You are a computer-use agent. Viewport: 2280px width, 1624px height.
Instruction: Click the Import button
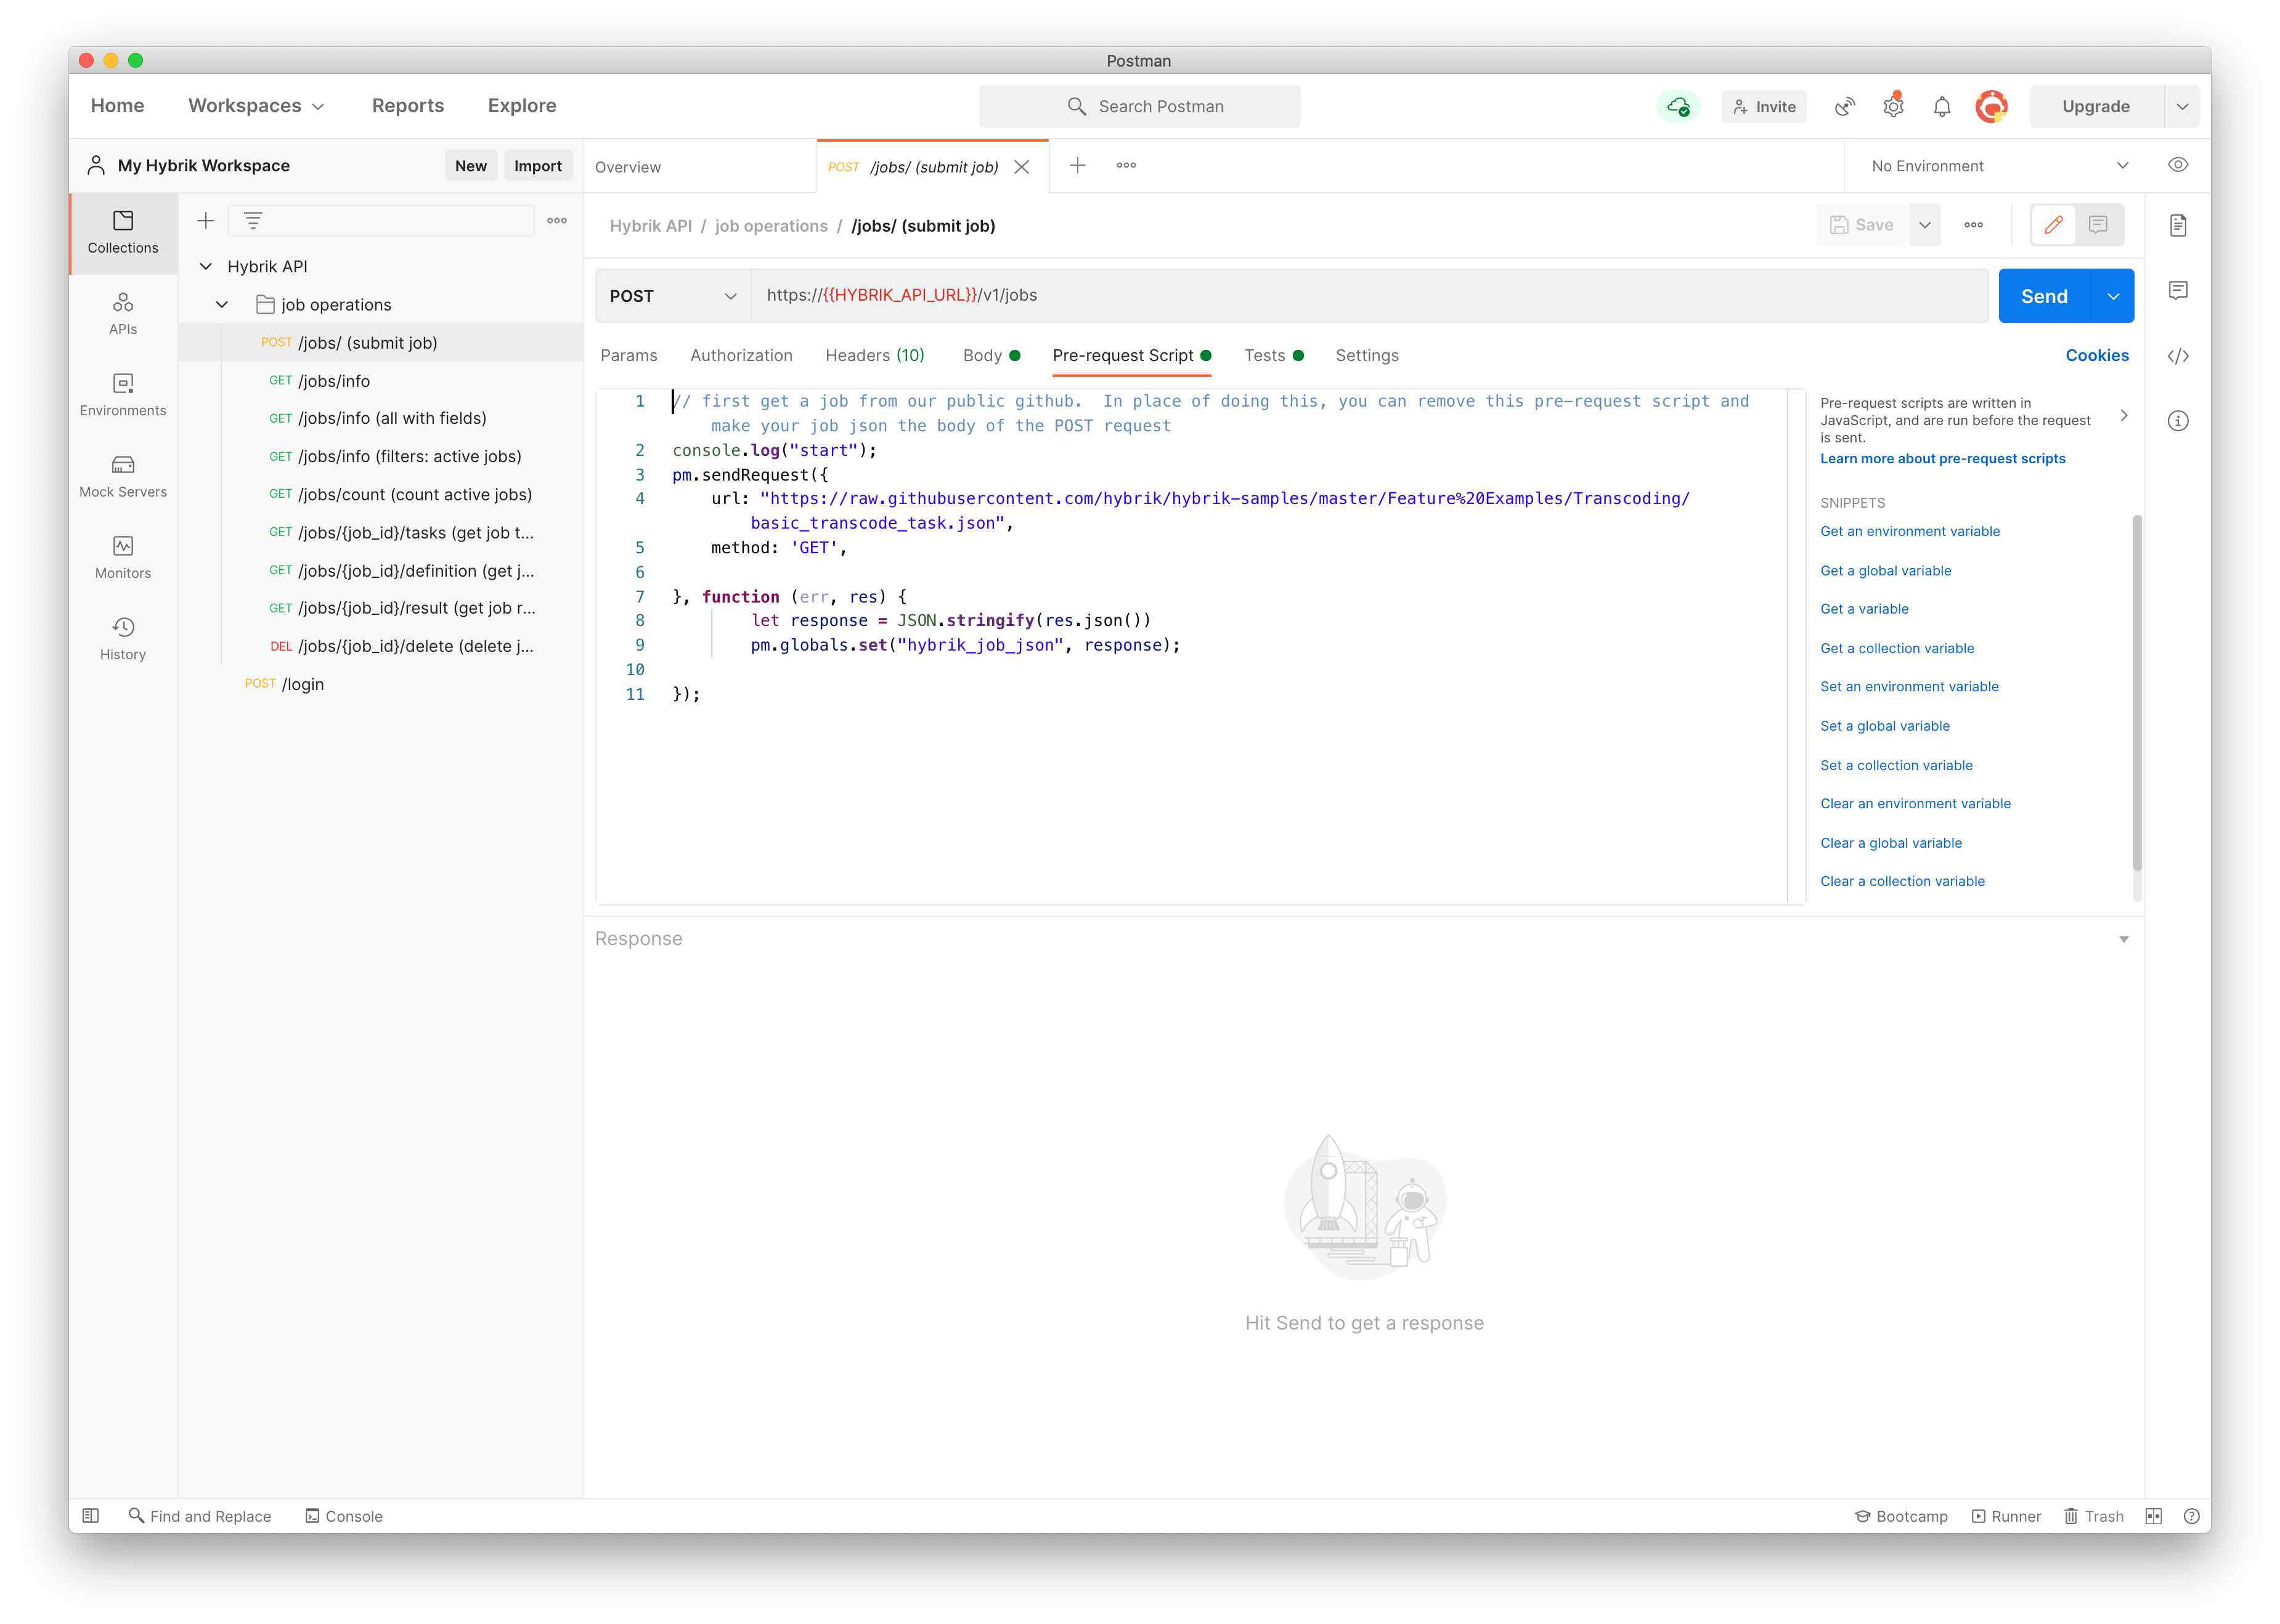[538, 166]
